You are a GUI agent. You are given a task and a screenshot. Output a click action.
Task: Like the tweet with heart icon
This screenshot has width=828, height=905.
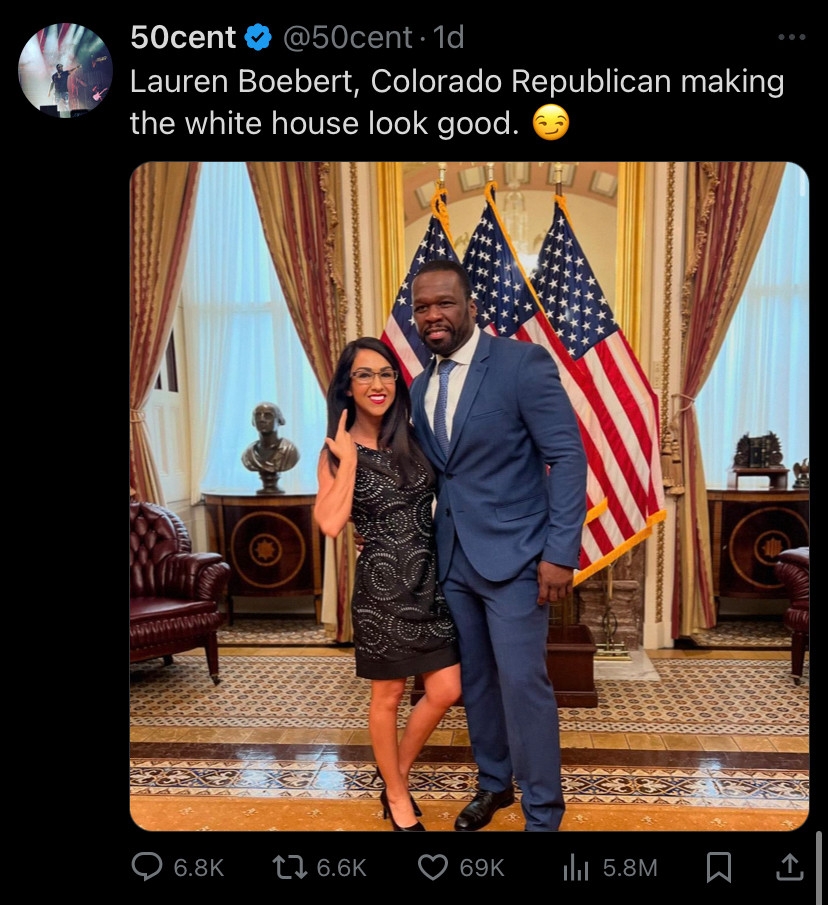[x=433, y=867]
